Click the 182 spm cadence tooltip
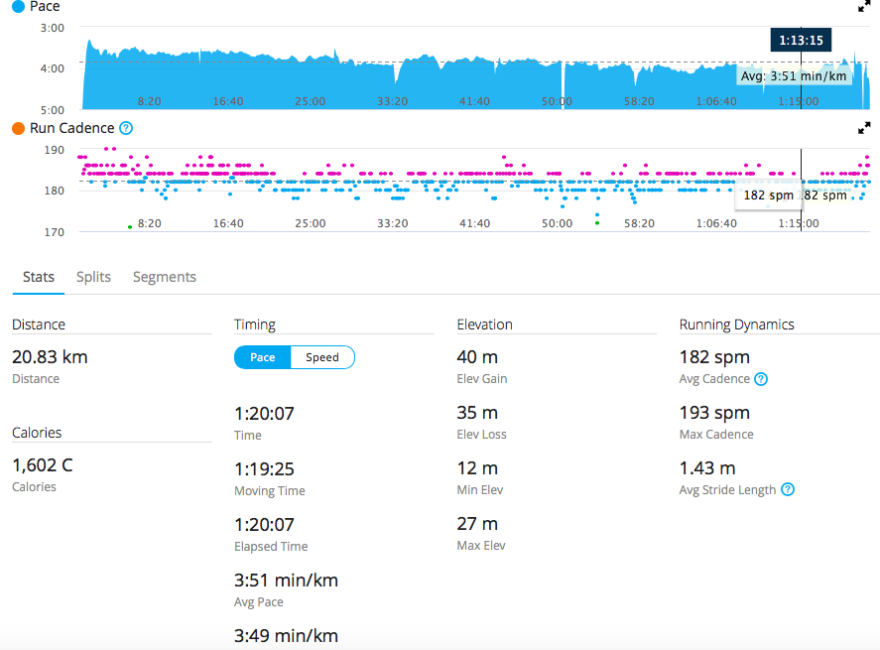Image resolution: width=880 pixels, height=650 pixels. pyautogui.click(x=768, y=195)
